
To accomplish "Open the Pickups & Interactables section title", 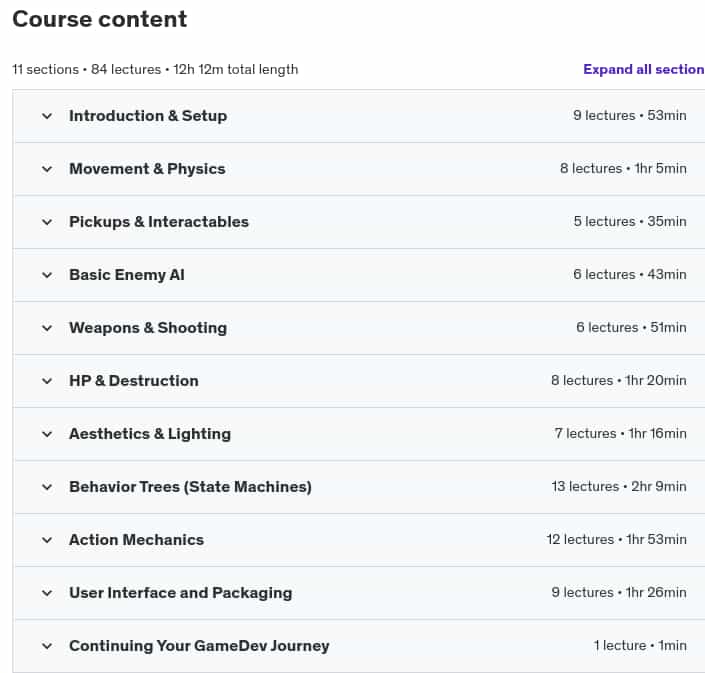I will coord(159,222).
